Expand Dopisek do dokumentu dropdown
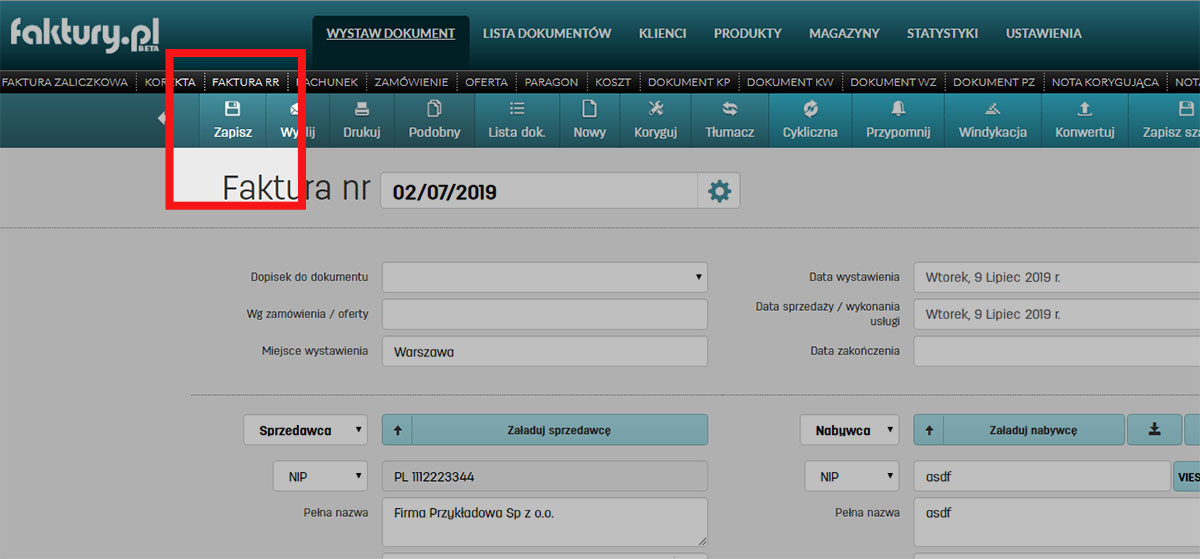Image resolution: width=1200 pixels, height=559 pixels. click(x=544, y=277)
